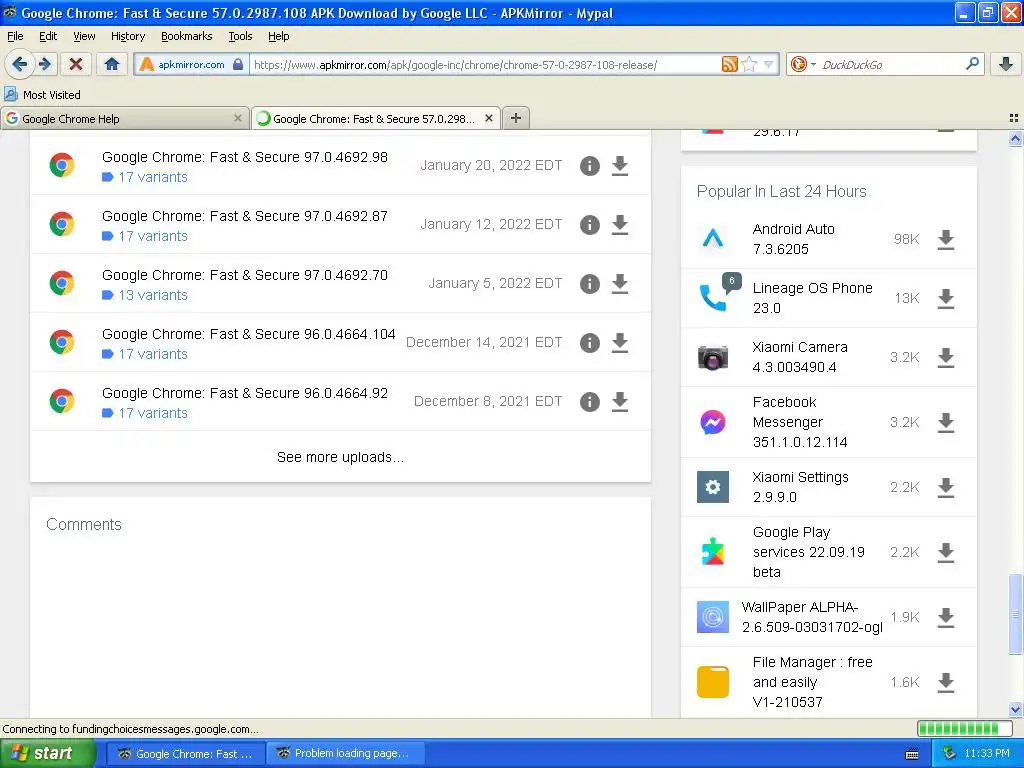Download Chrome 97.0.4692.87 APK
The width and height of the screenshot is (1024, 768).
[620, 225]
